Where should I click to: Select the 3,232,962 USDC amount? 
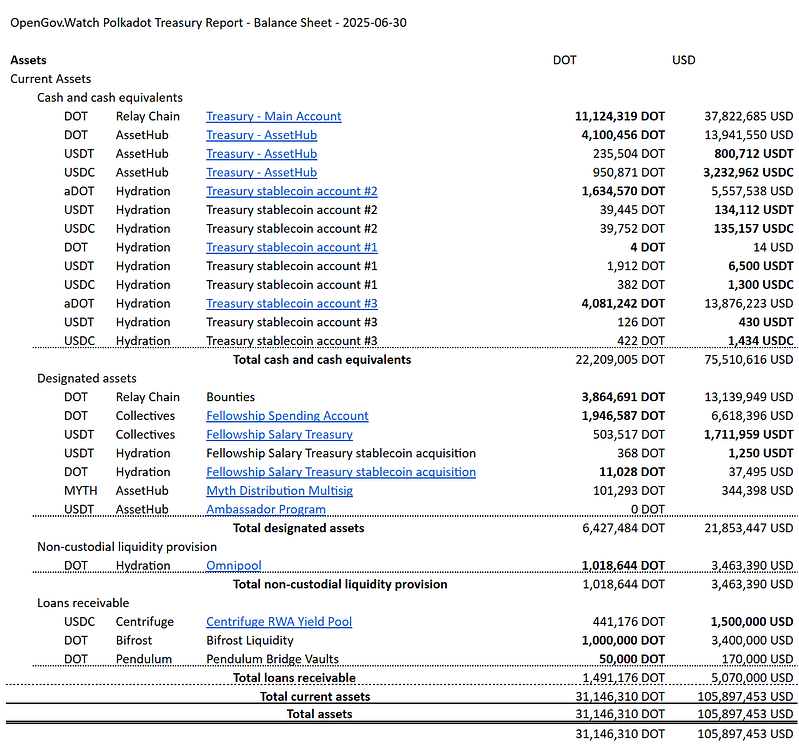pyautogui.click(x=748, y=173)
